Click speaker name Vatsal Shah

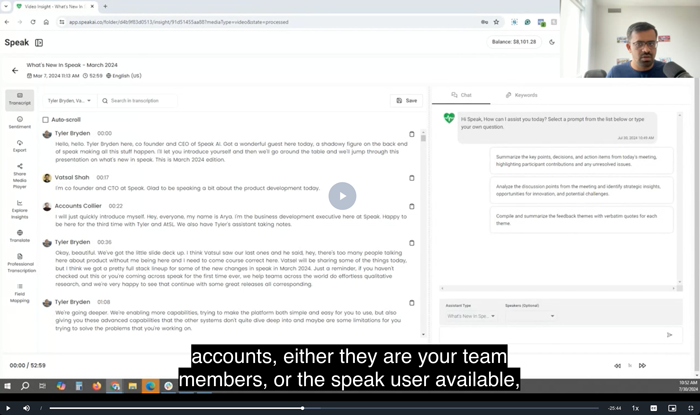[x=72, y=178]
